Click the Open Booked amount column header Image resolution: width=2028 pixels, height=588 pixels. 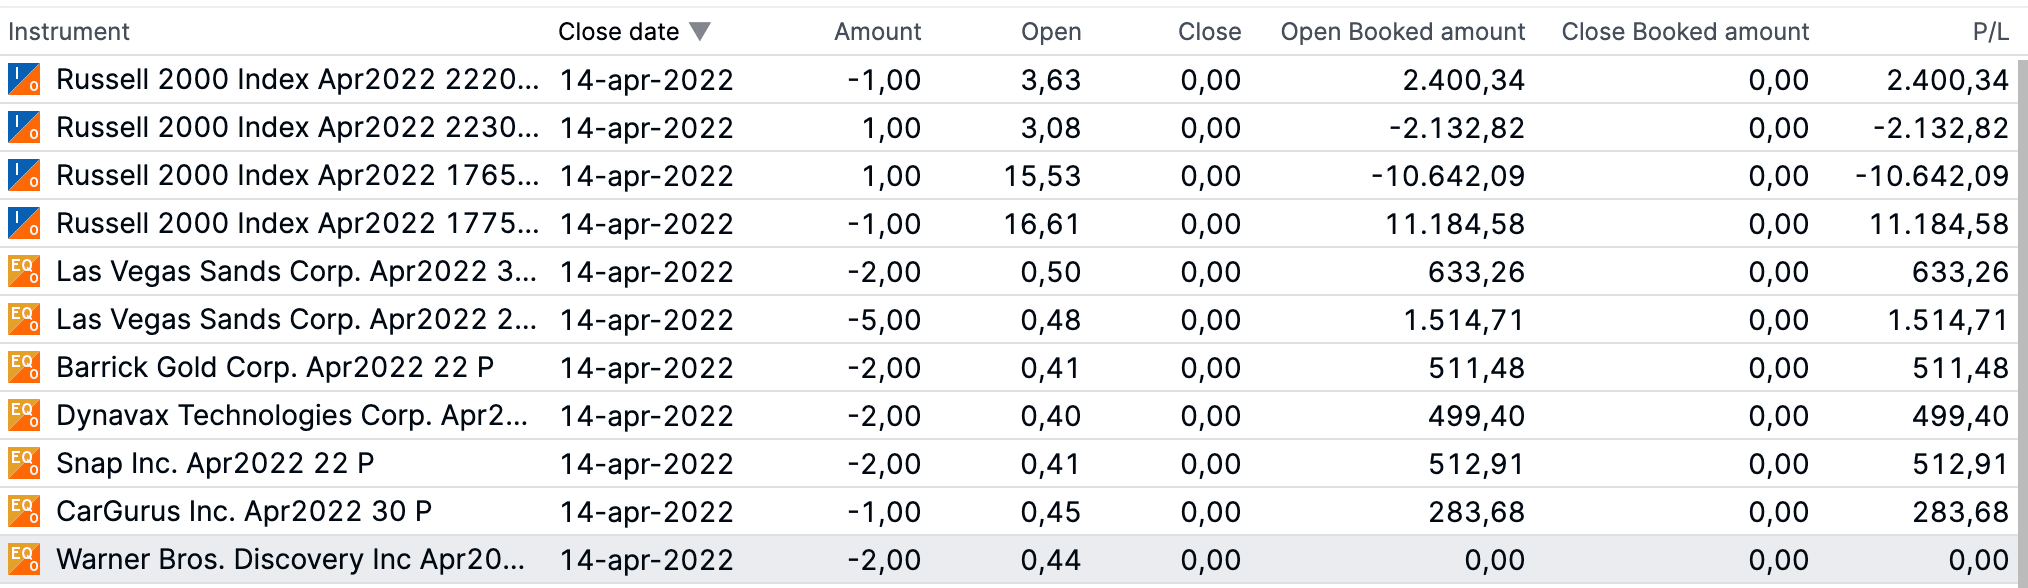coord(1402,32)
